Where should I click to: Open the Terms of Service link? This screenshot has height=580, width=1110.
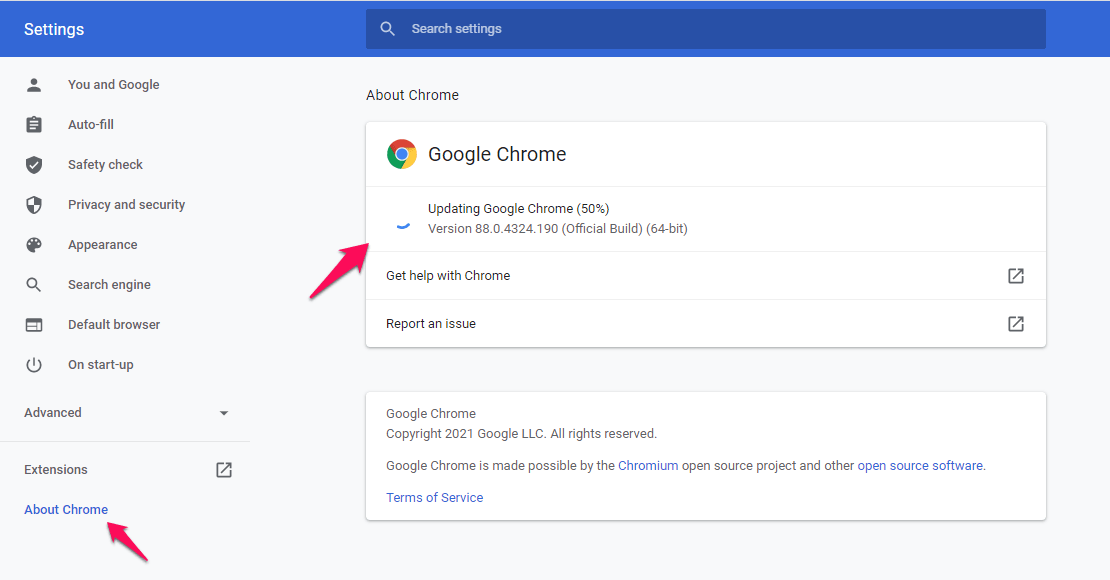pyautogui.click(x=435, y=498)
